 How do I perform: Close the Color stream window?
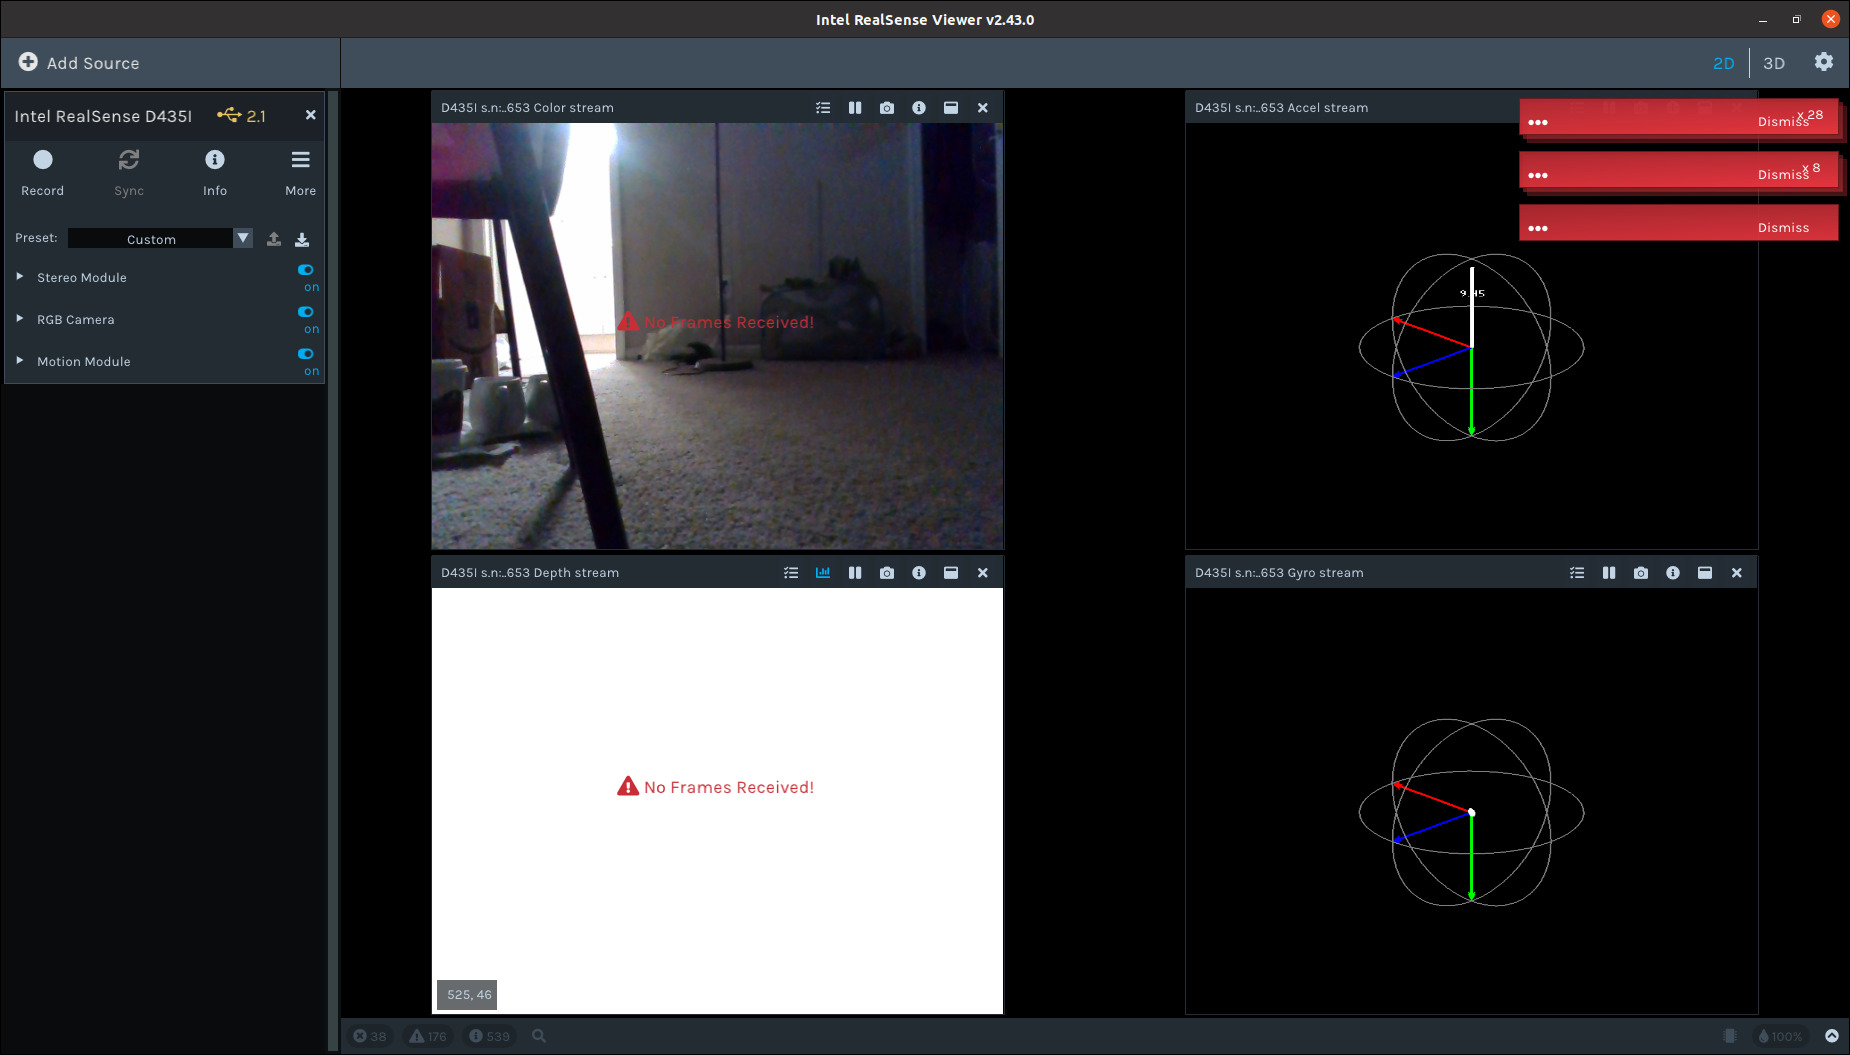(983, 108)
